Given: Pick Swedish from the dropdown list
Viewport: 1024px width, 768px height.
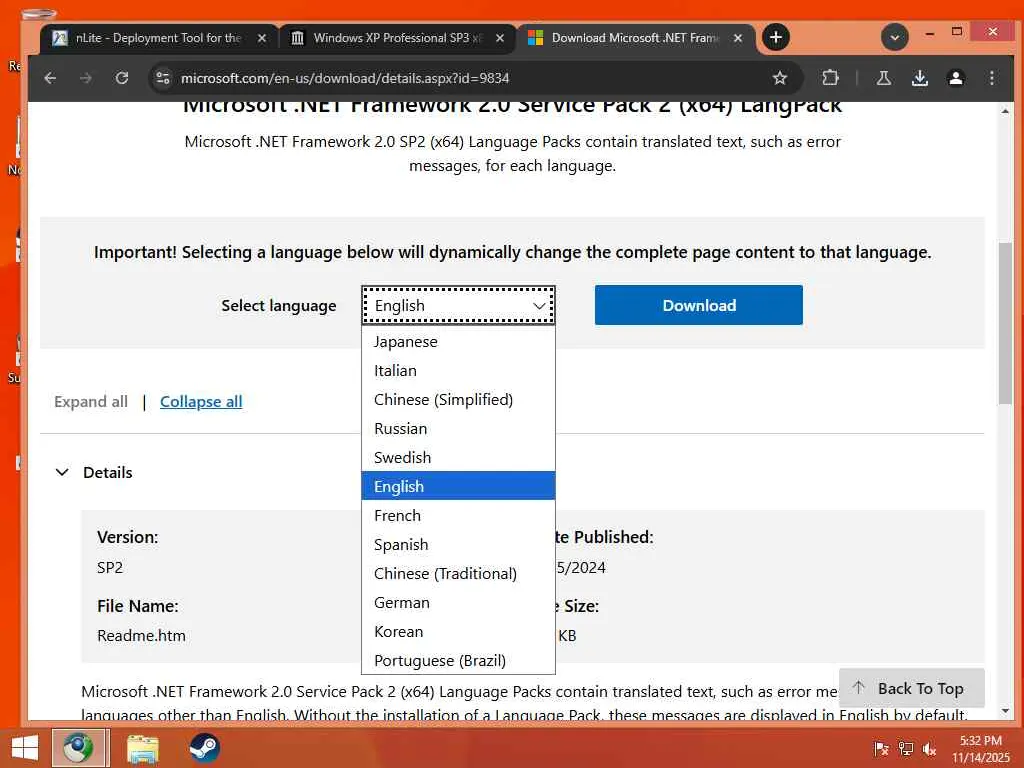Looking at the screenshot, I should (x=458, y=457).
